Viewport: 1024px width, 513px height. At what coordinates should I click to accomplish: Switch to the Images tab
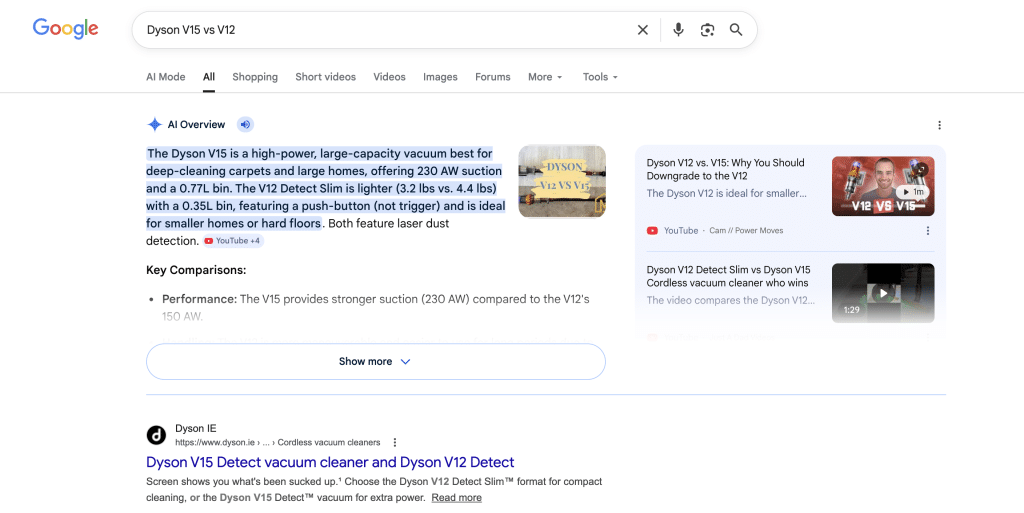coord(440,77)
